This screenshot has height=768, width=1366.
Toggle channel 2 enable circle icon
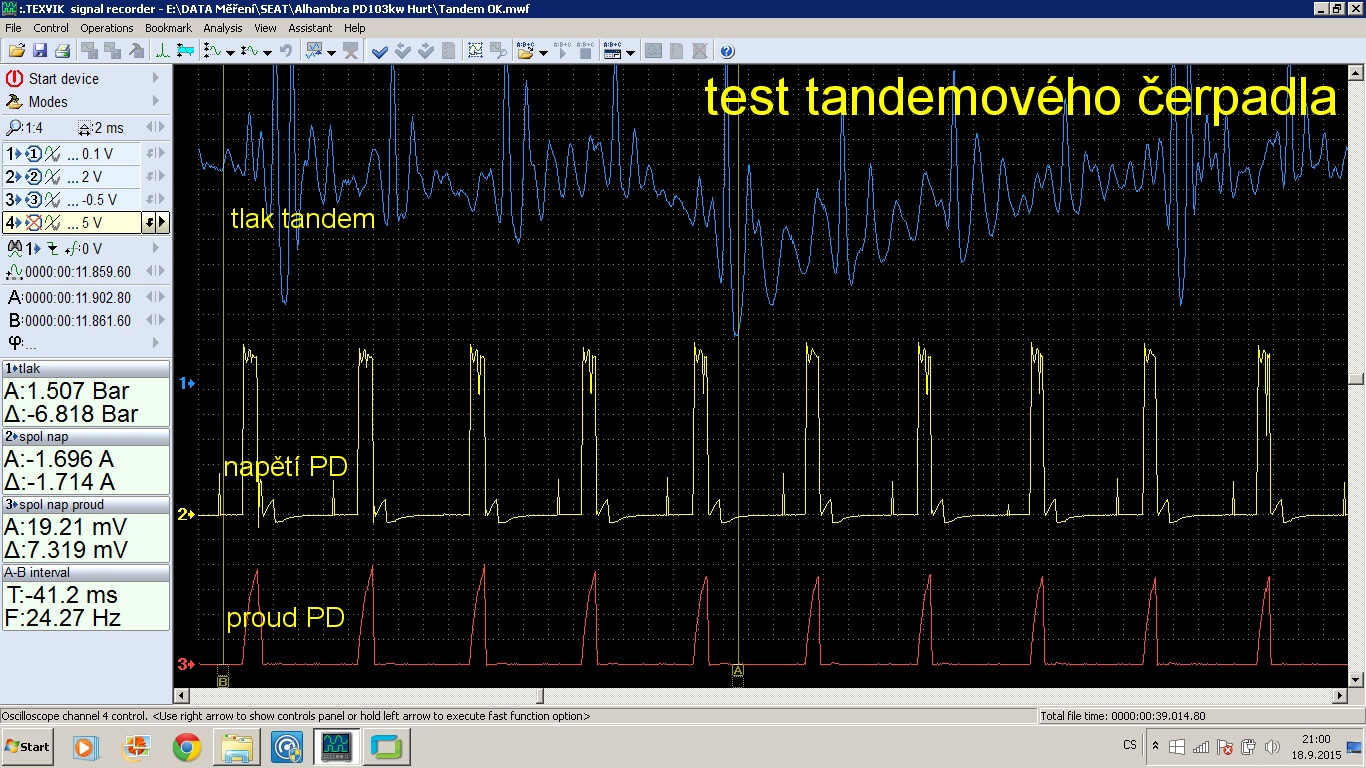(32, 177)
